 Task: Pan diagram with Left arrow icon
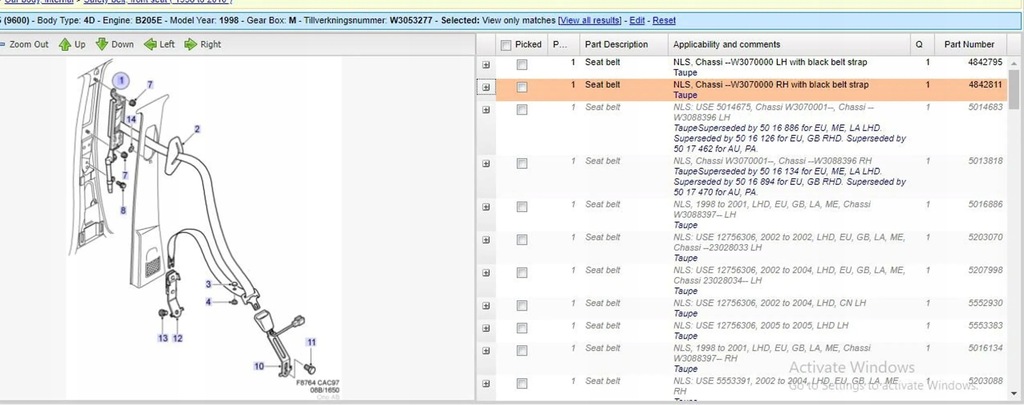150,44
